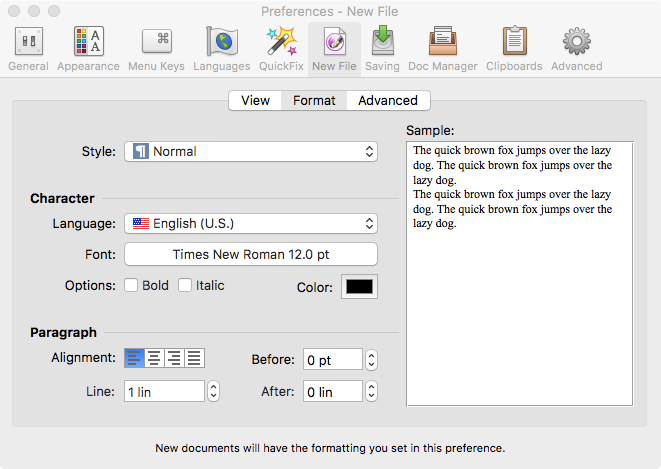
Task: Click the Times New Roman 12.0 pt font button
Action: [250, 254]
